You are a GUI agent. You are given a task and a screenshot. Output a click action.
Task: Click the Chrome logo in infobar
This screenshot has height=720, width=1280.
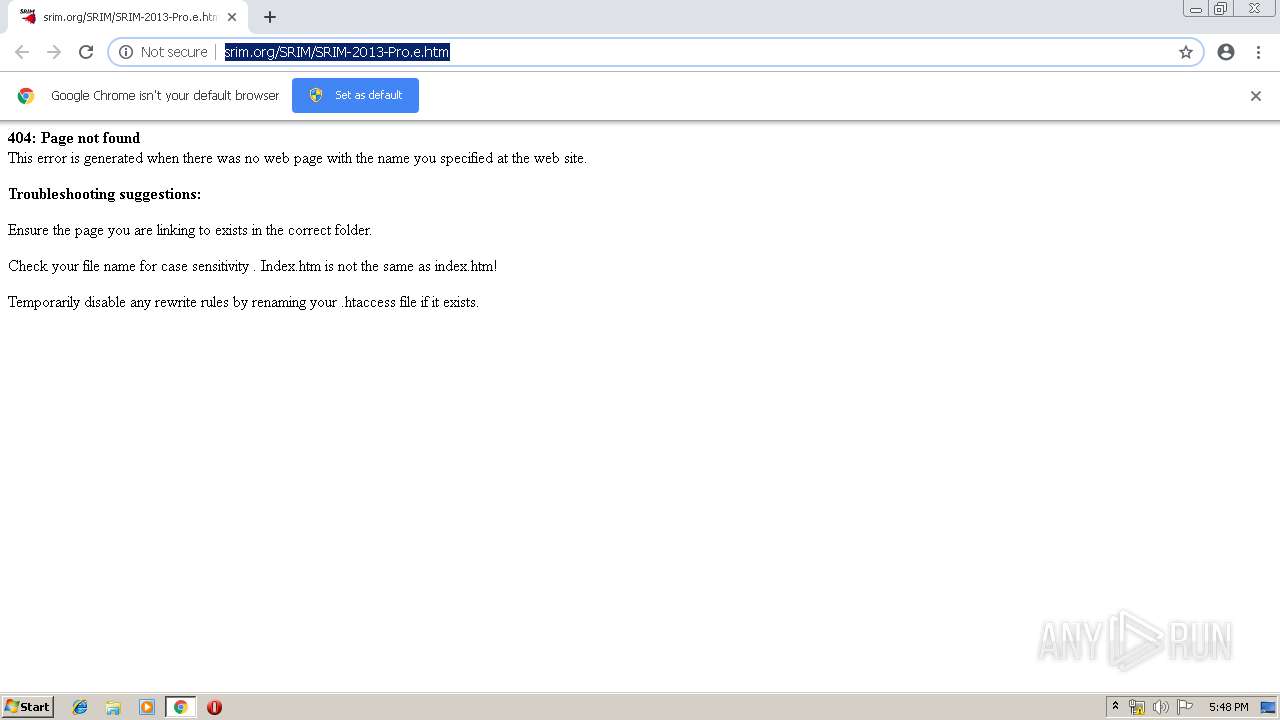26,96
